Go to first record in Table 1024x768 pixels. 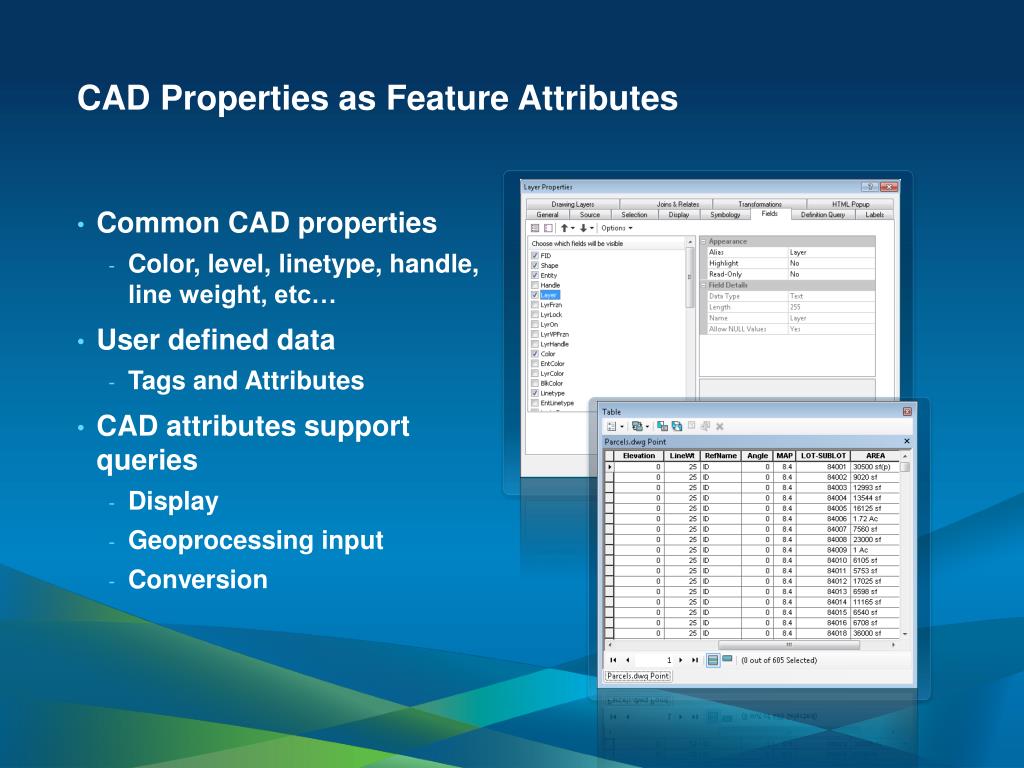pyautogui.click(x=613, y=660)
